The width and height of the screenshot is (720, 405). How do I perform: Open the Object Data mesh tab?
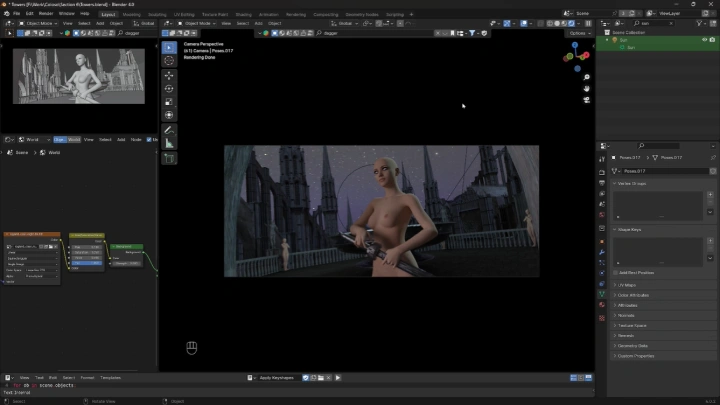click(x=602, y=294)
